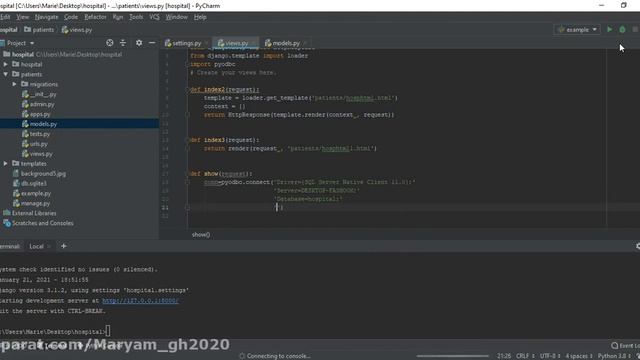Open the Navigate menu

(46, 17)
